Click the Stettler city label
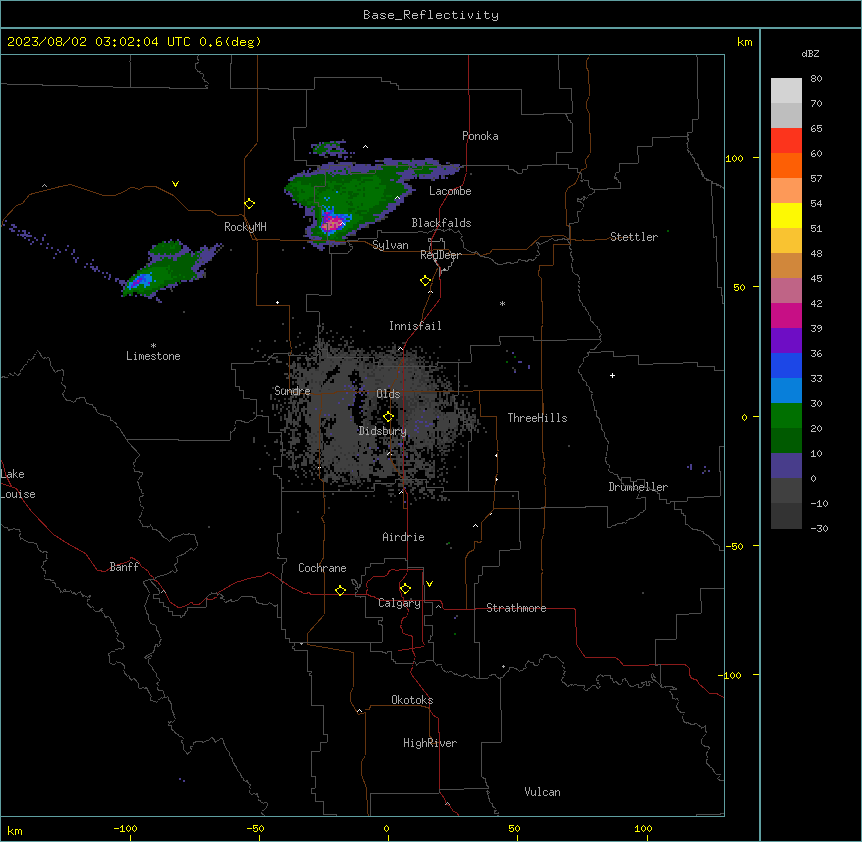The image size is (862, 842). (634, 237)
